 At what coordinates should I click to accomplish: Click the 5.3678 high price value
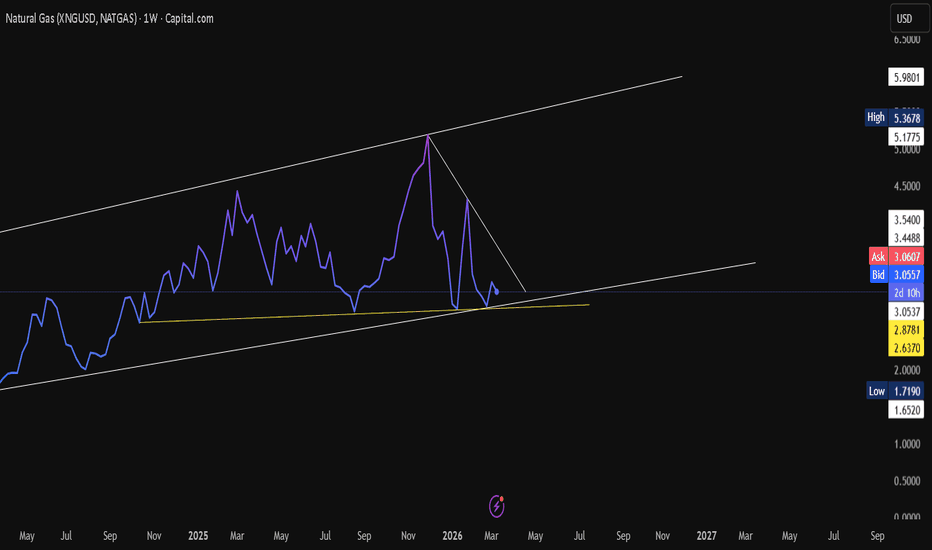[906, 118]
